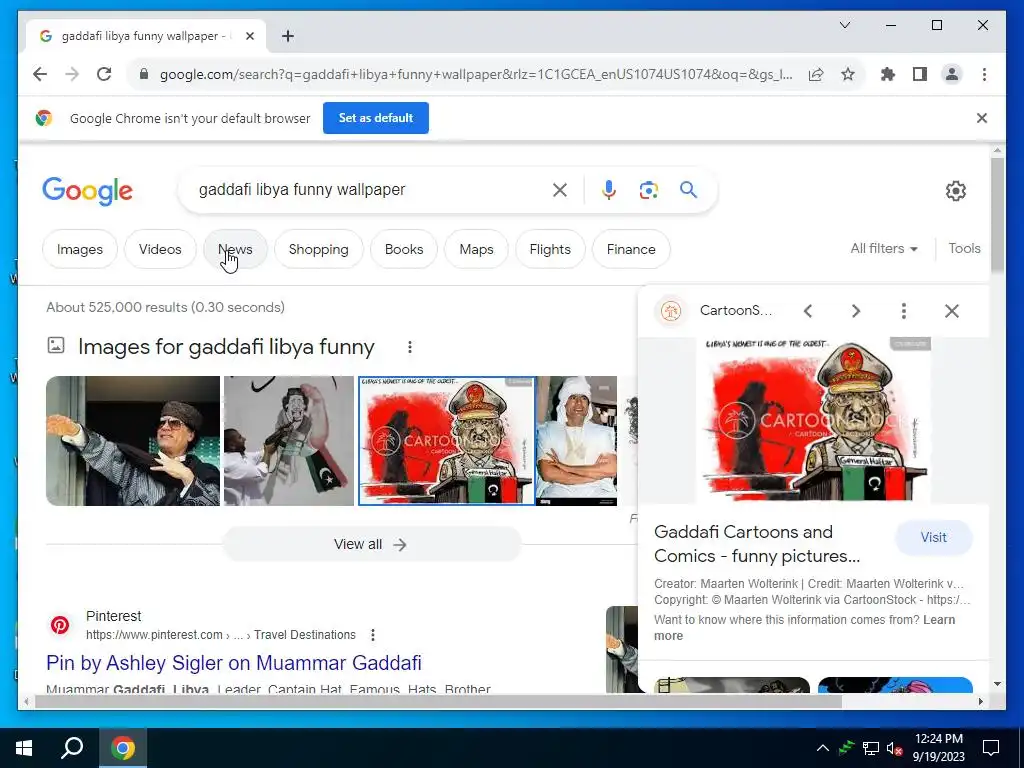Screen dimensions: 1024x768
Task: Open the Extensions puzzle icon
Action: point(888,74)
